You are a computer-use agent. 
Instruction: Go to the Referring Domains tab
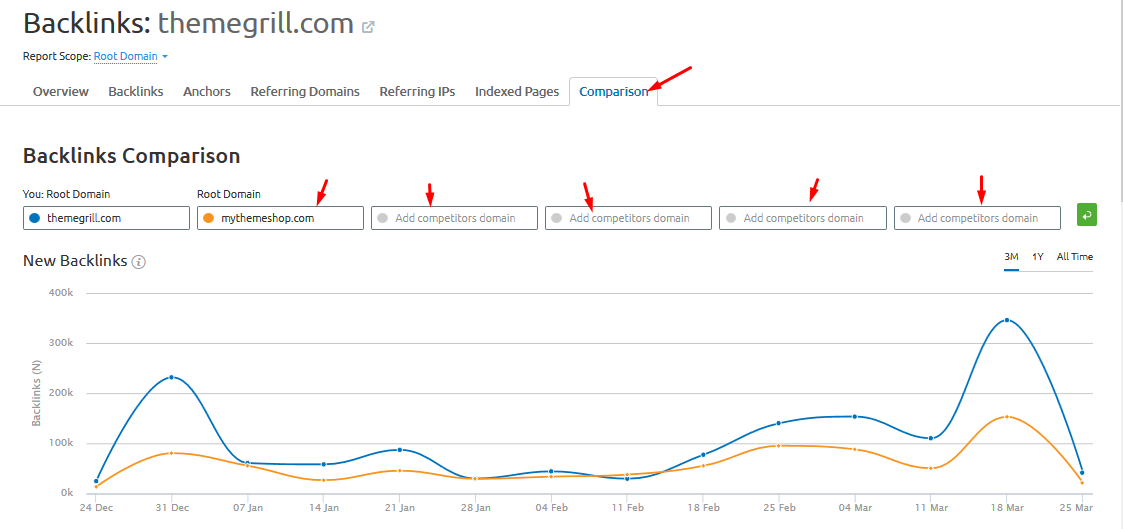click(305, 92)
